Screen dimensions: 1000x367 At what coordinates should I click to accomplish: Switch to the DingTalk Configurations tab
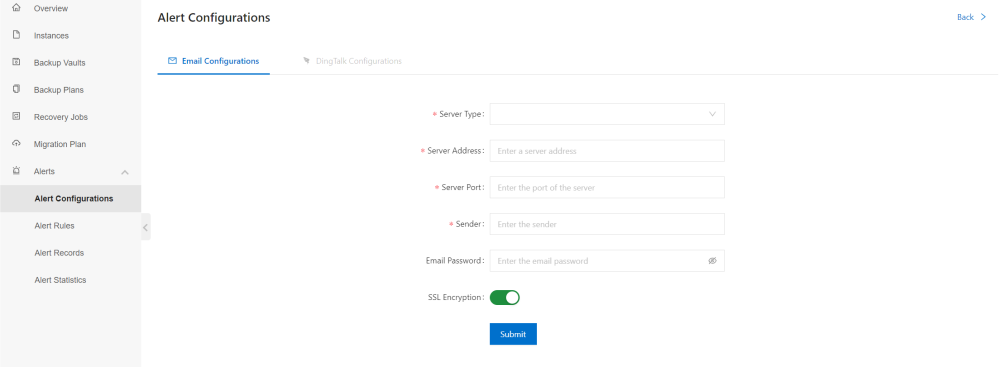[352, 61]
